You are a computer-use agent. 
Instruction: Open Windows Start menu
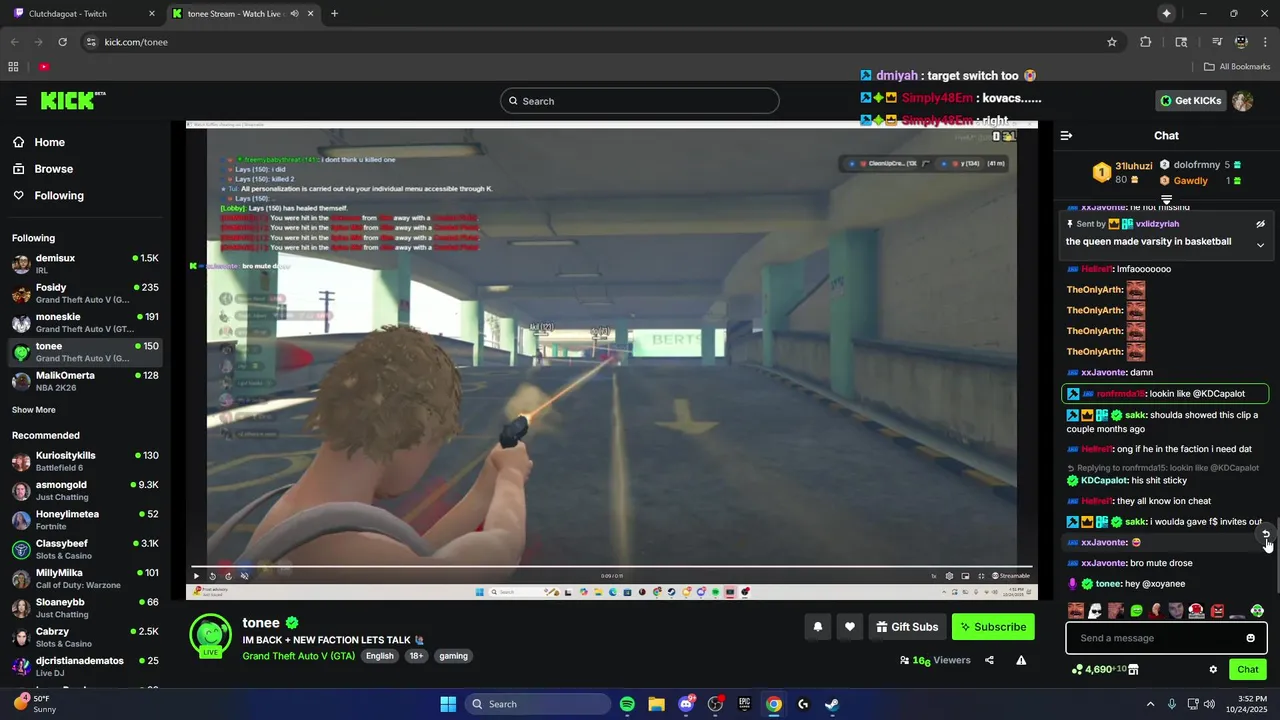tap(448, 704)
